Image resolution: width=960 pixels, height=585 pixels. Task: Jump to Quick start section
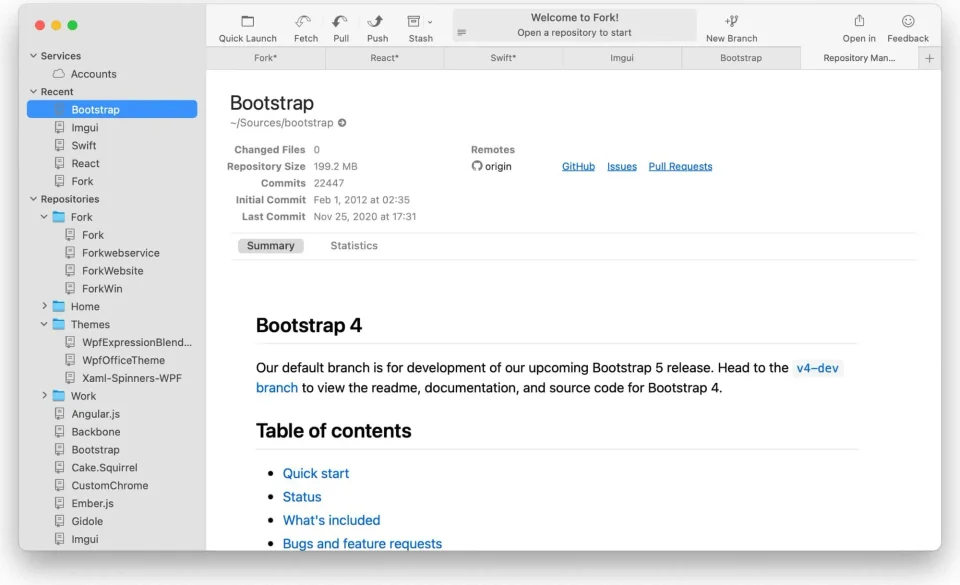tap(315, 474)
